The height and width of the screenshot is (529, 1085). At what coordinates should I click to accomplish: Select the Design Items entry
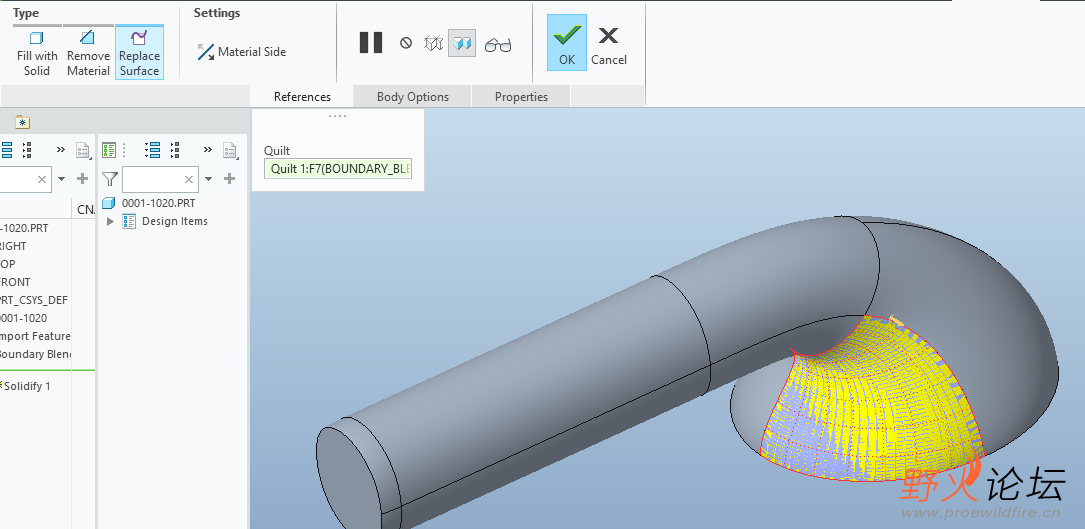174,221
